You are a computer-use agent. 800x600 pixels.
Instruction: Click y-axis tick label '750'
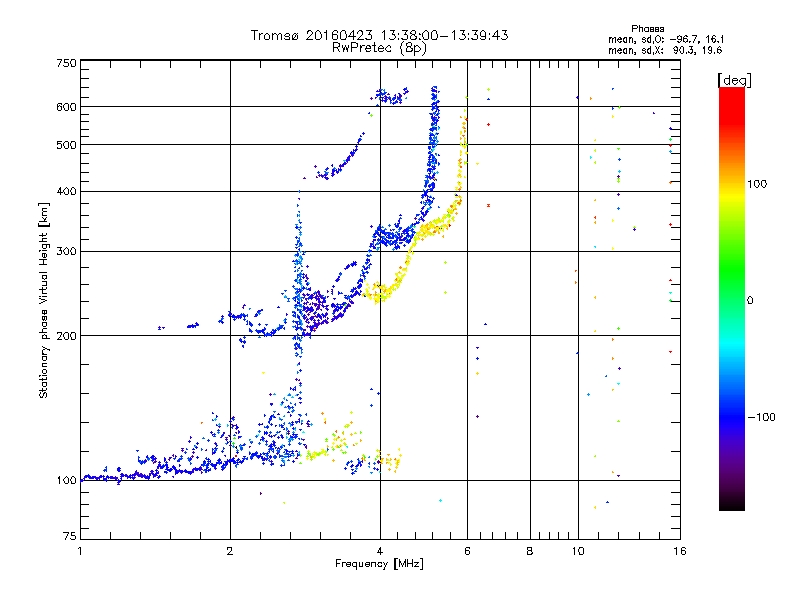click(x=67, y=63)
